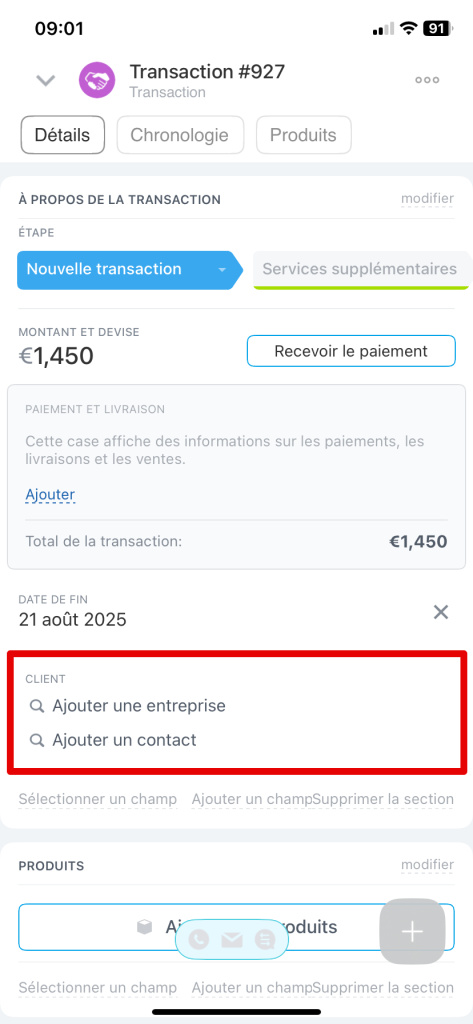Tap the chat message icon in floating bar
The image size is (473, 1024).
tap(265, 940)
